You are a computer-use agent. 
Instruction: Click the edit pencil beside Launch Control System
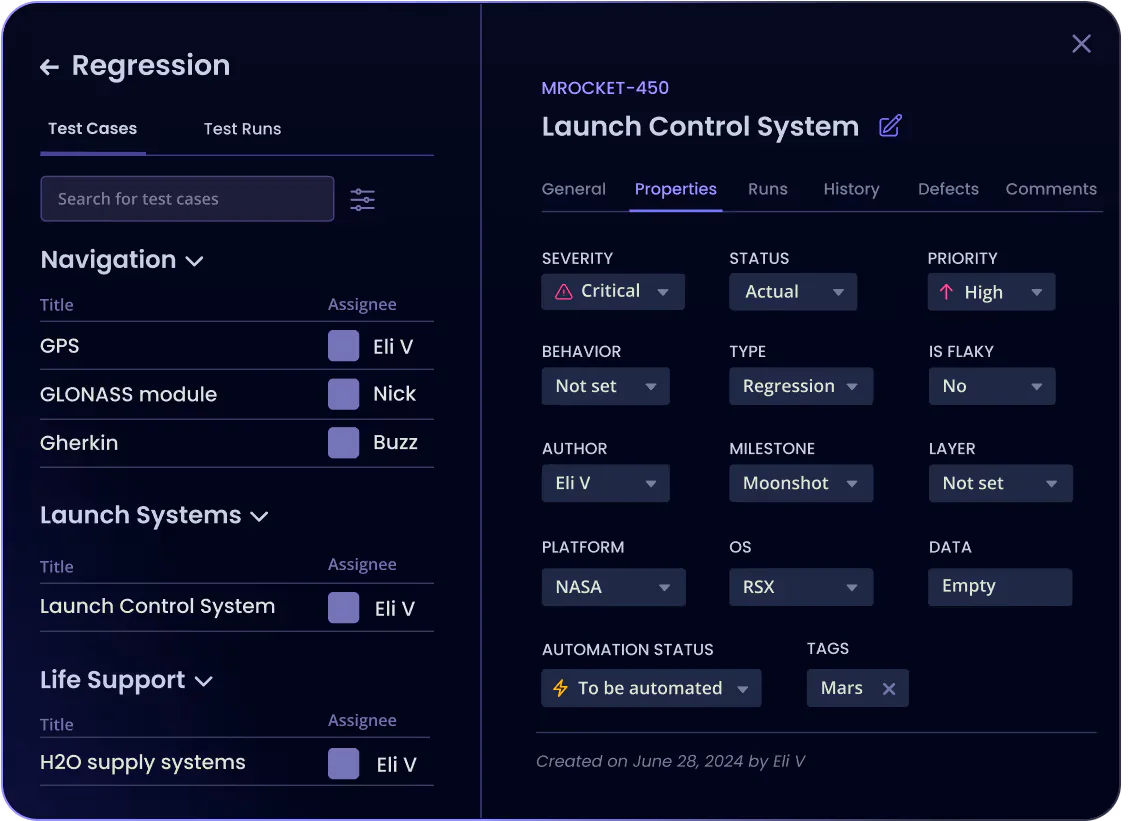coord(889,126)
